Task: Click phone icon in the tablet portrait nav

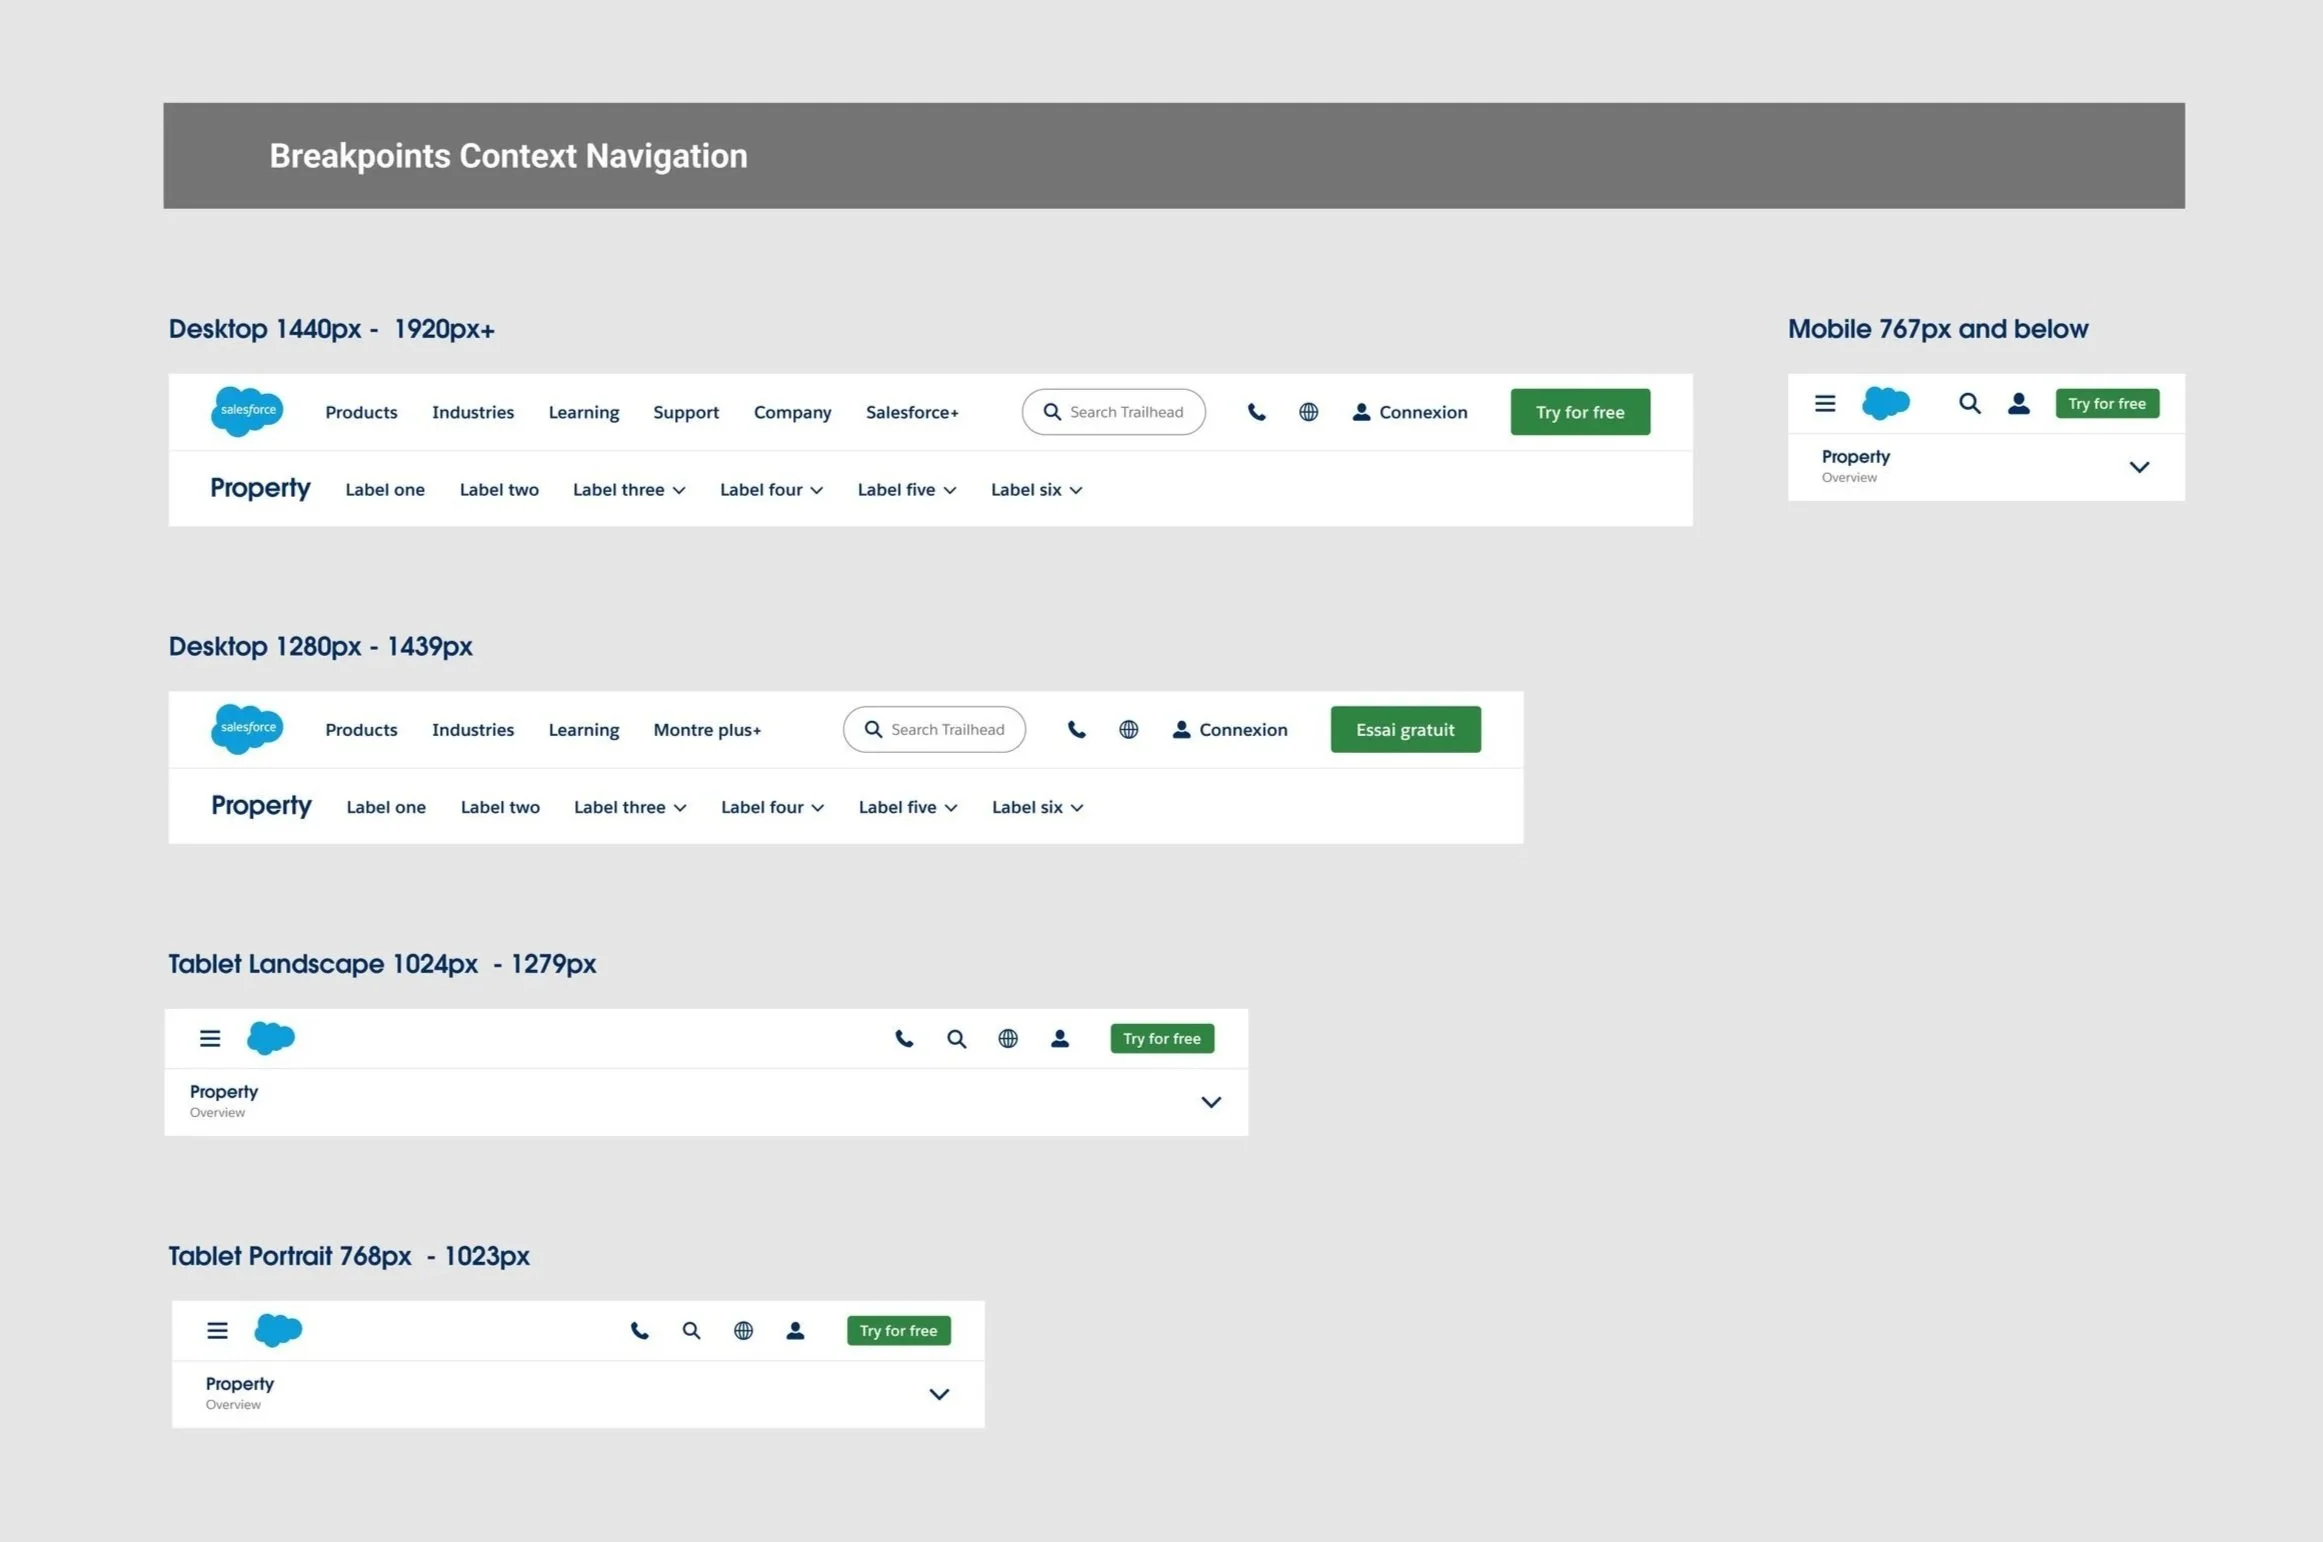Action: pos(639,1330)
